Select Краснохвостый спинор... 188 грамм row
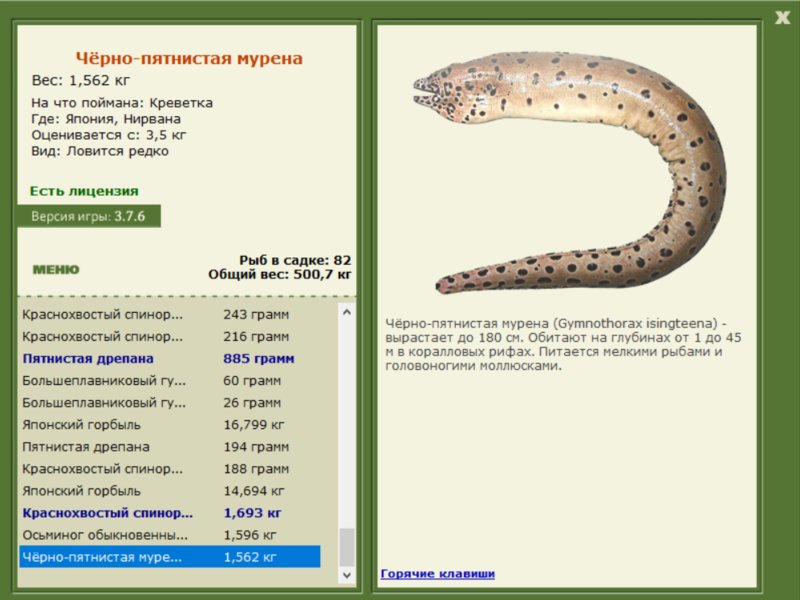Viewport: 800px width, 600px height. [x=170, y=469]
